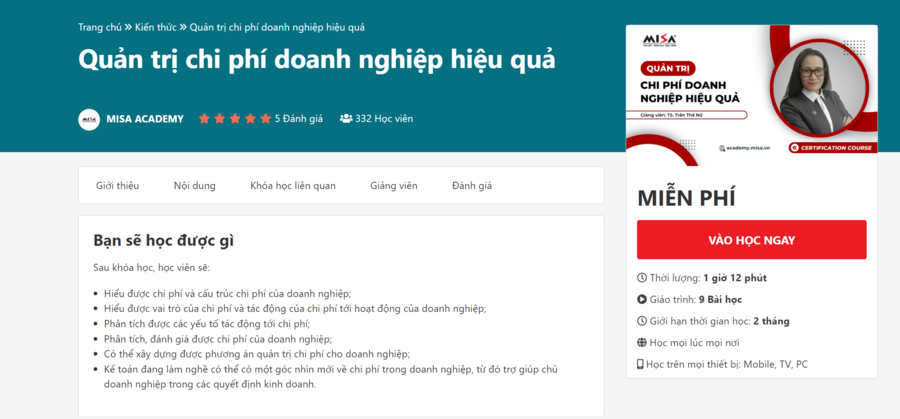Open the Trang chủ breadcrumb link
This screenshot has width=900, height=419.
point(100,27)
